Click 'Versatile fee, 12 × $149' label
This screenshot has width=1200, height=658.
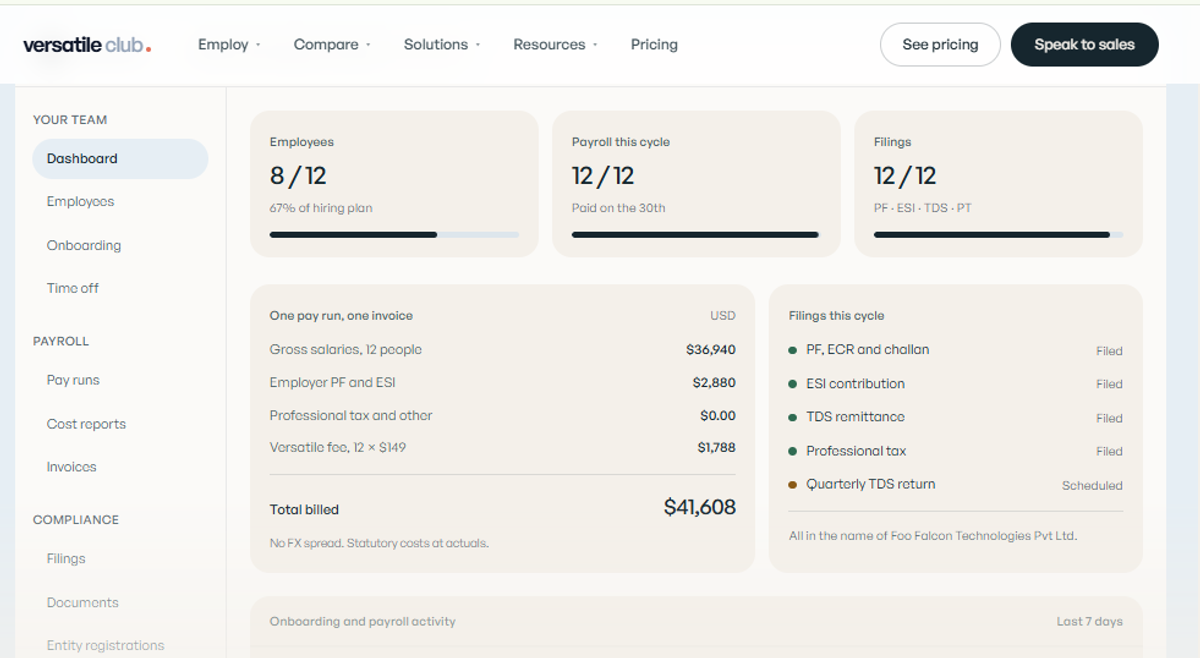338,448
